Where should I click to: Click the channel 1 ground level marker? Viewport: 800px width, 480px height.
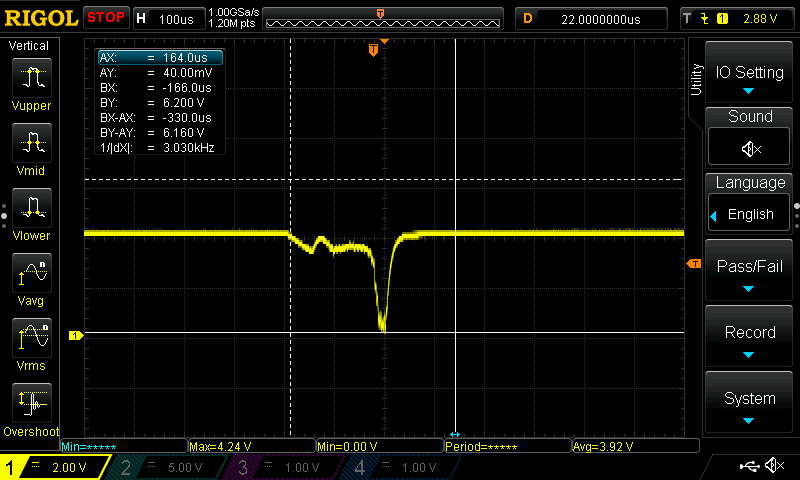click(76, 335)
